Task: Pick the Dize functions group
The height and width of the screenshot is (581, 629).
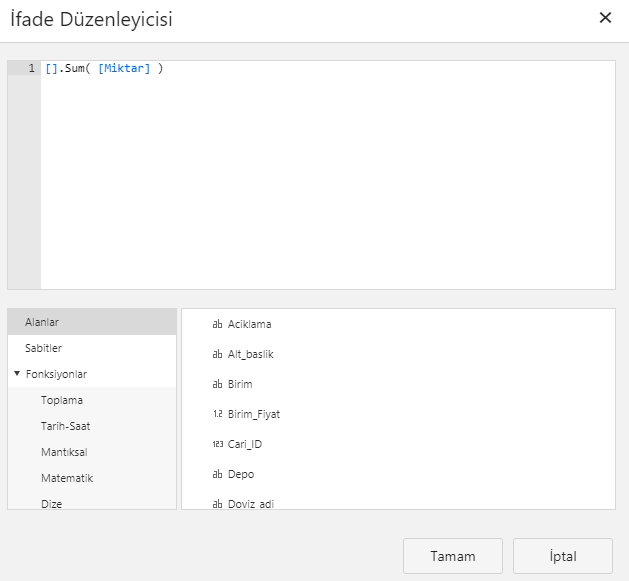Action: click(x=52, y=503)
